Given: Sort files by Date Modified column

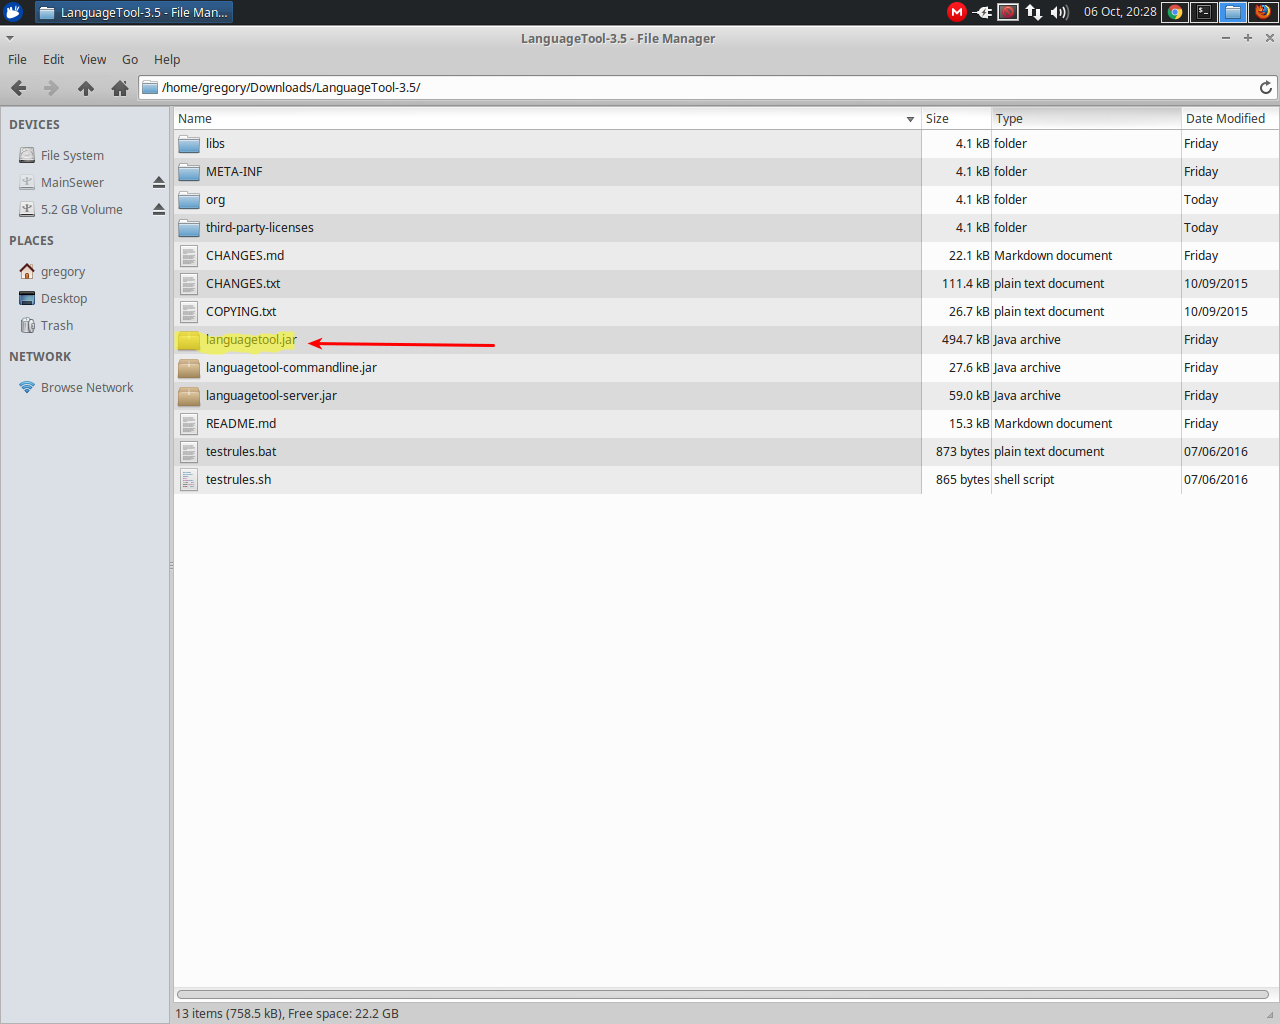Looking at the screenshot, I should 1230,118.
